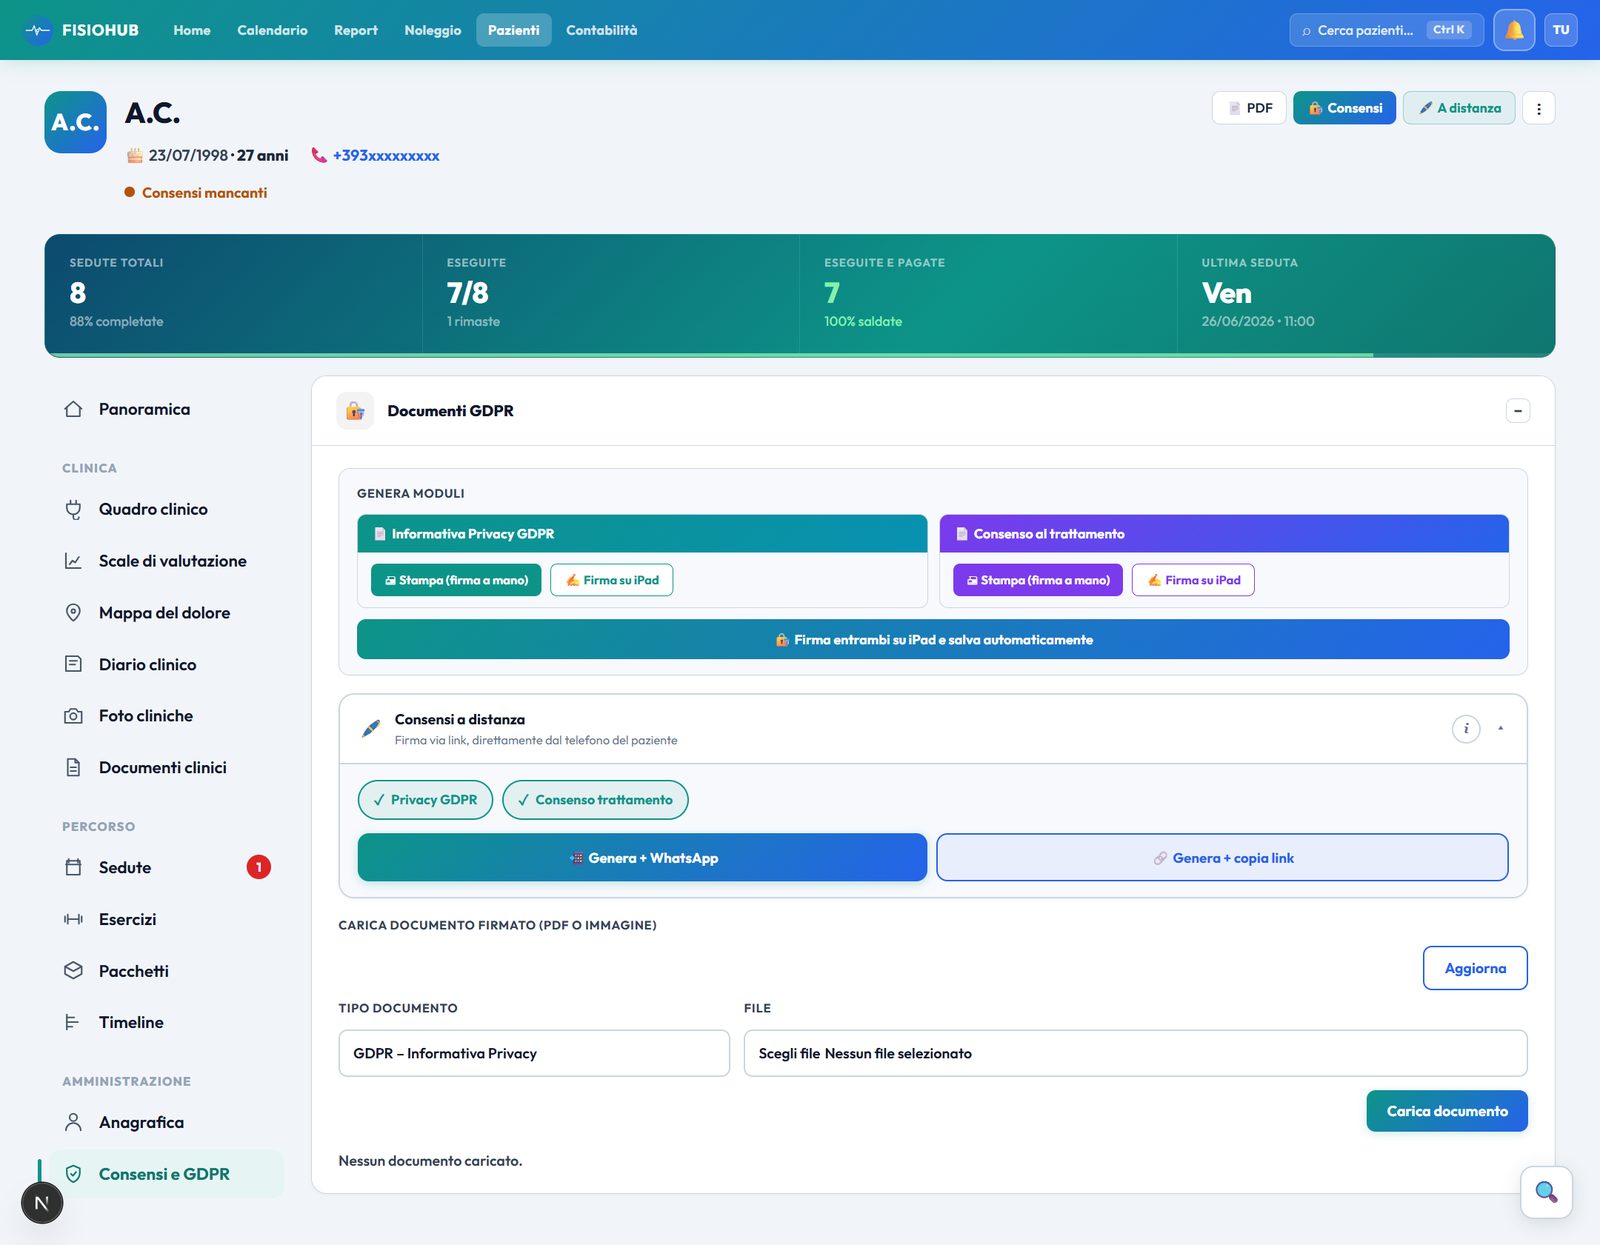The height and width of the screenshot is (1245, 1600).
Task: Switch to the Calendario menu
Action: coord(272,30)
